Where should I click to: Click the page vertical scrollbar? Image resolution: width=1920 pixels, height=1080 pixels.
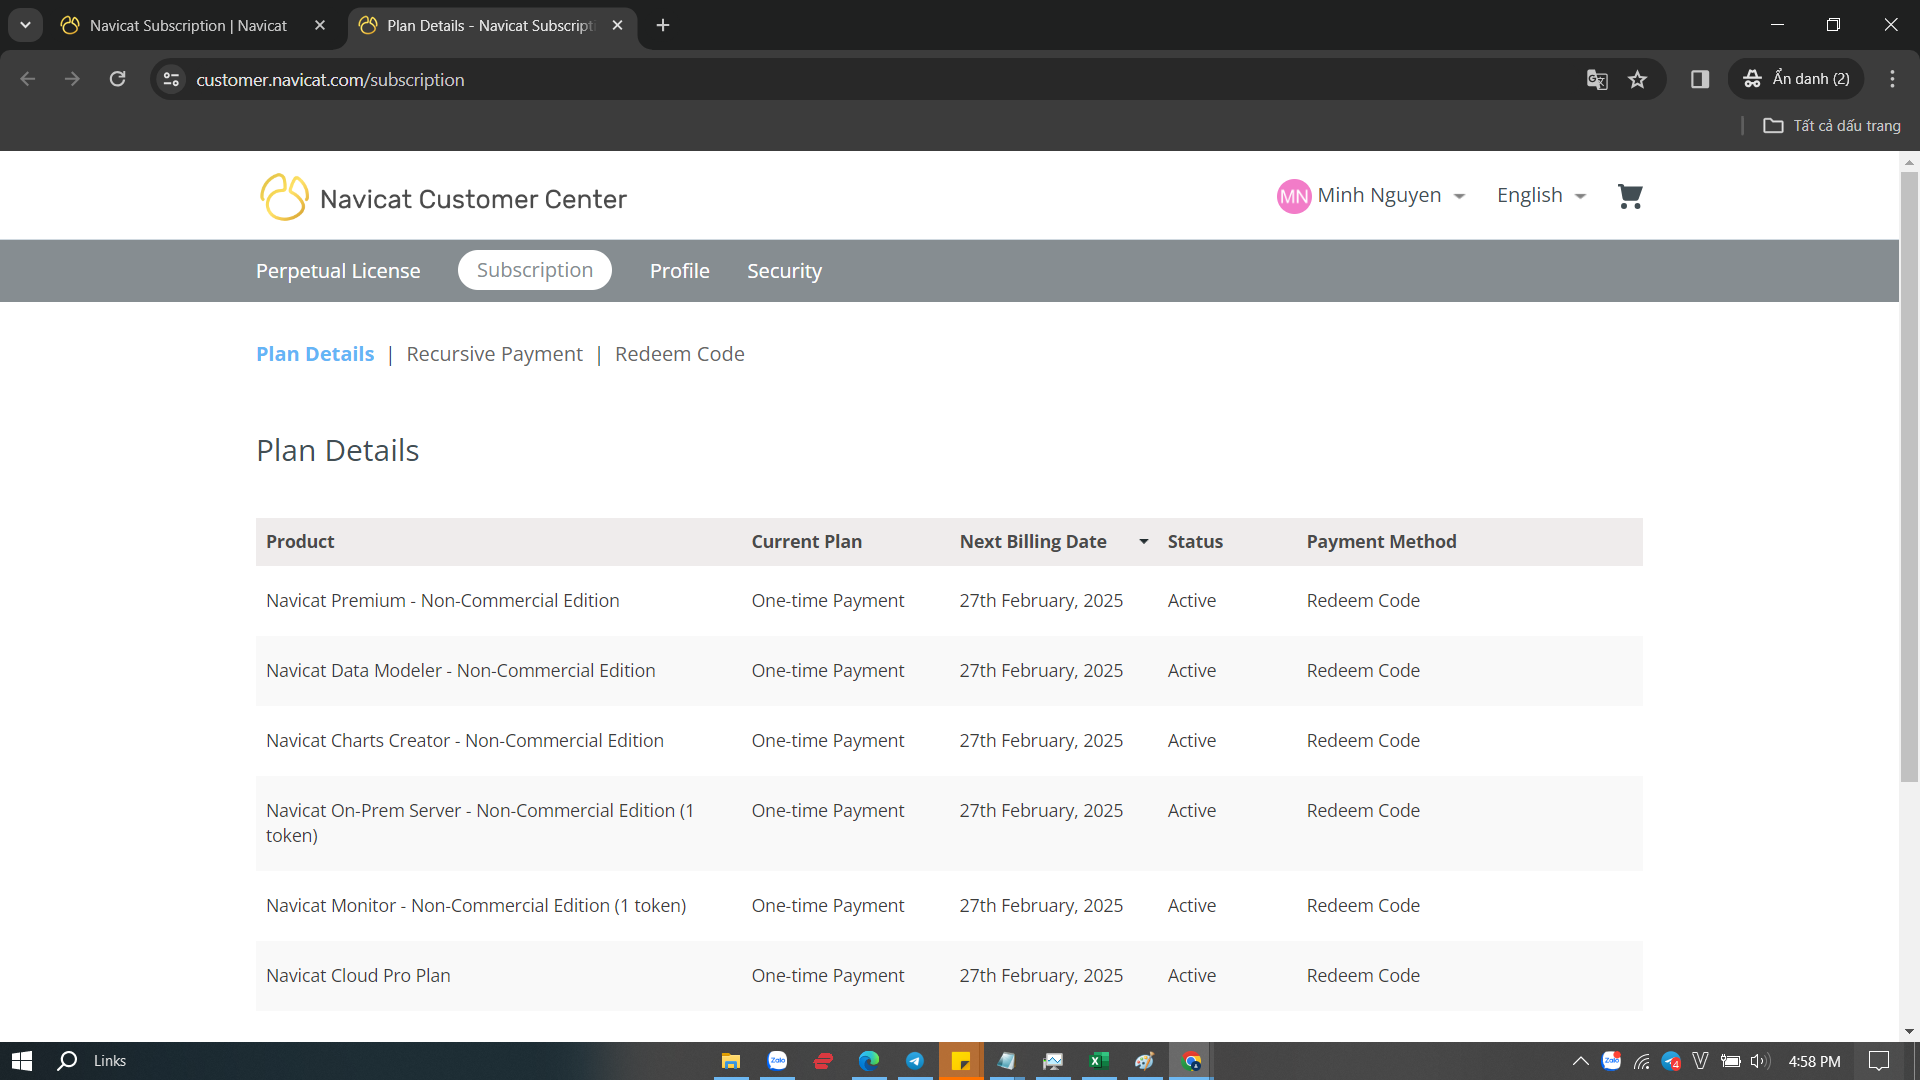[x=1909, y=476]
